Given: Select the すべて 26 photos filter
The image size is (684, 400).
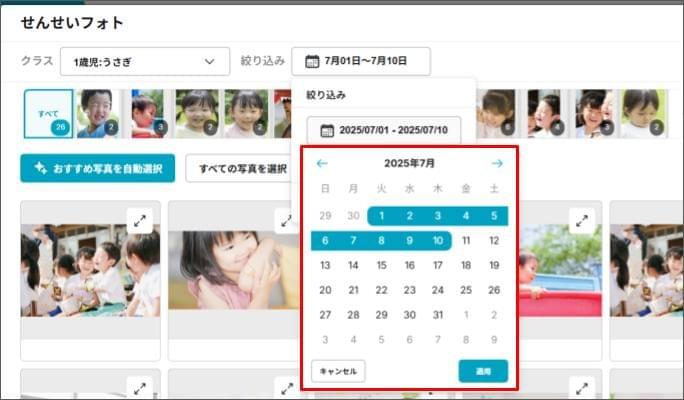Looking at the screenshot, I should 48,114.
